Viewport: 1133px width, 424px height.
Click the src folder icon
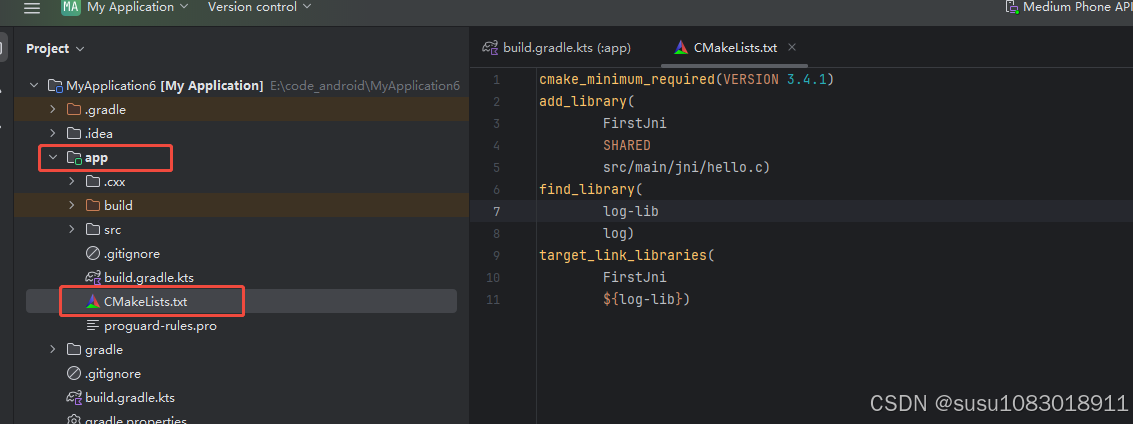pos(92,230)
